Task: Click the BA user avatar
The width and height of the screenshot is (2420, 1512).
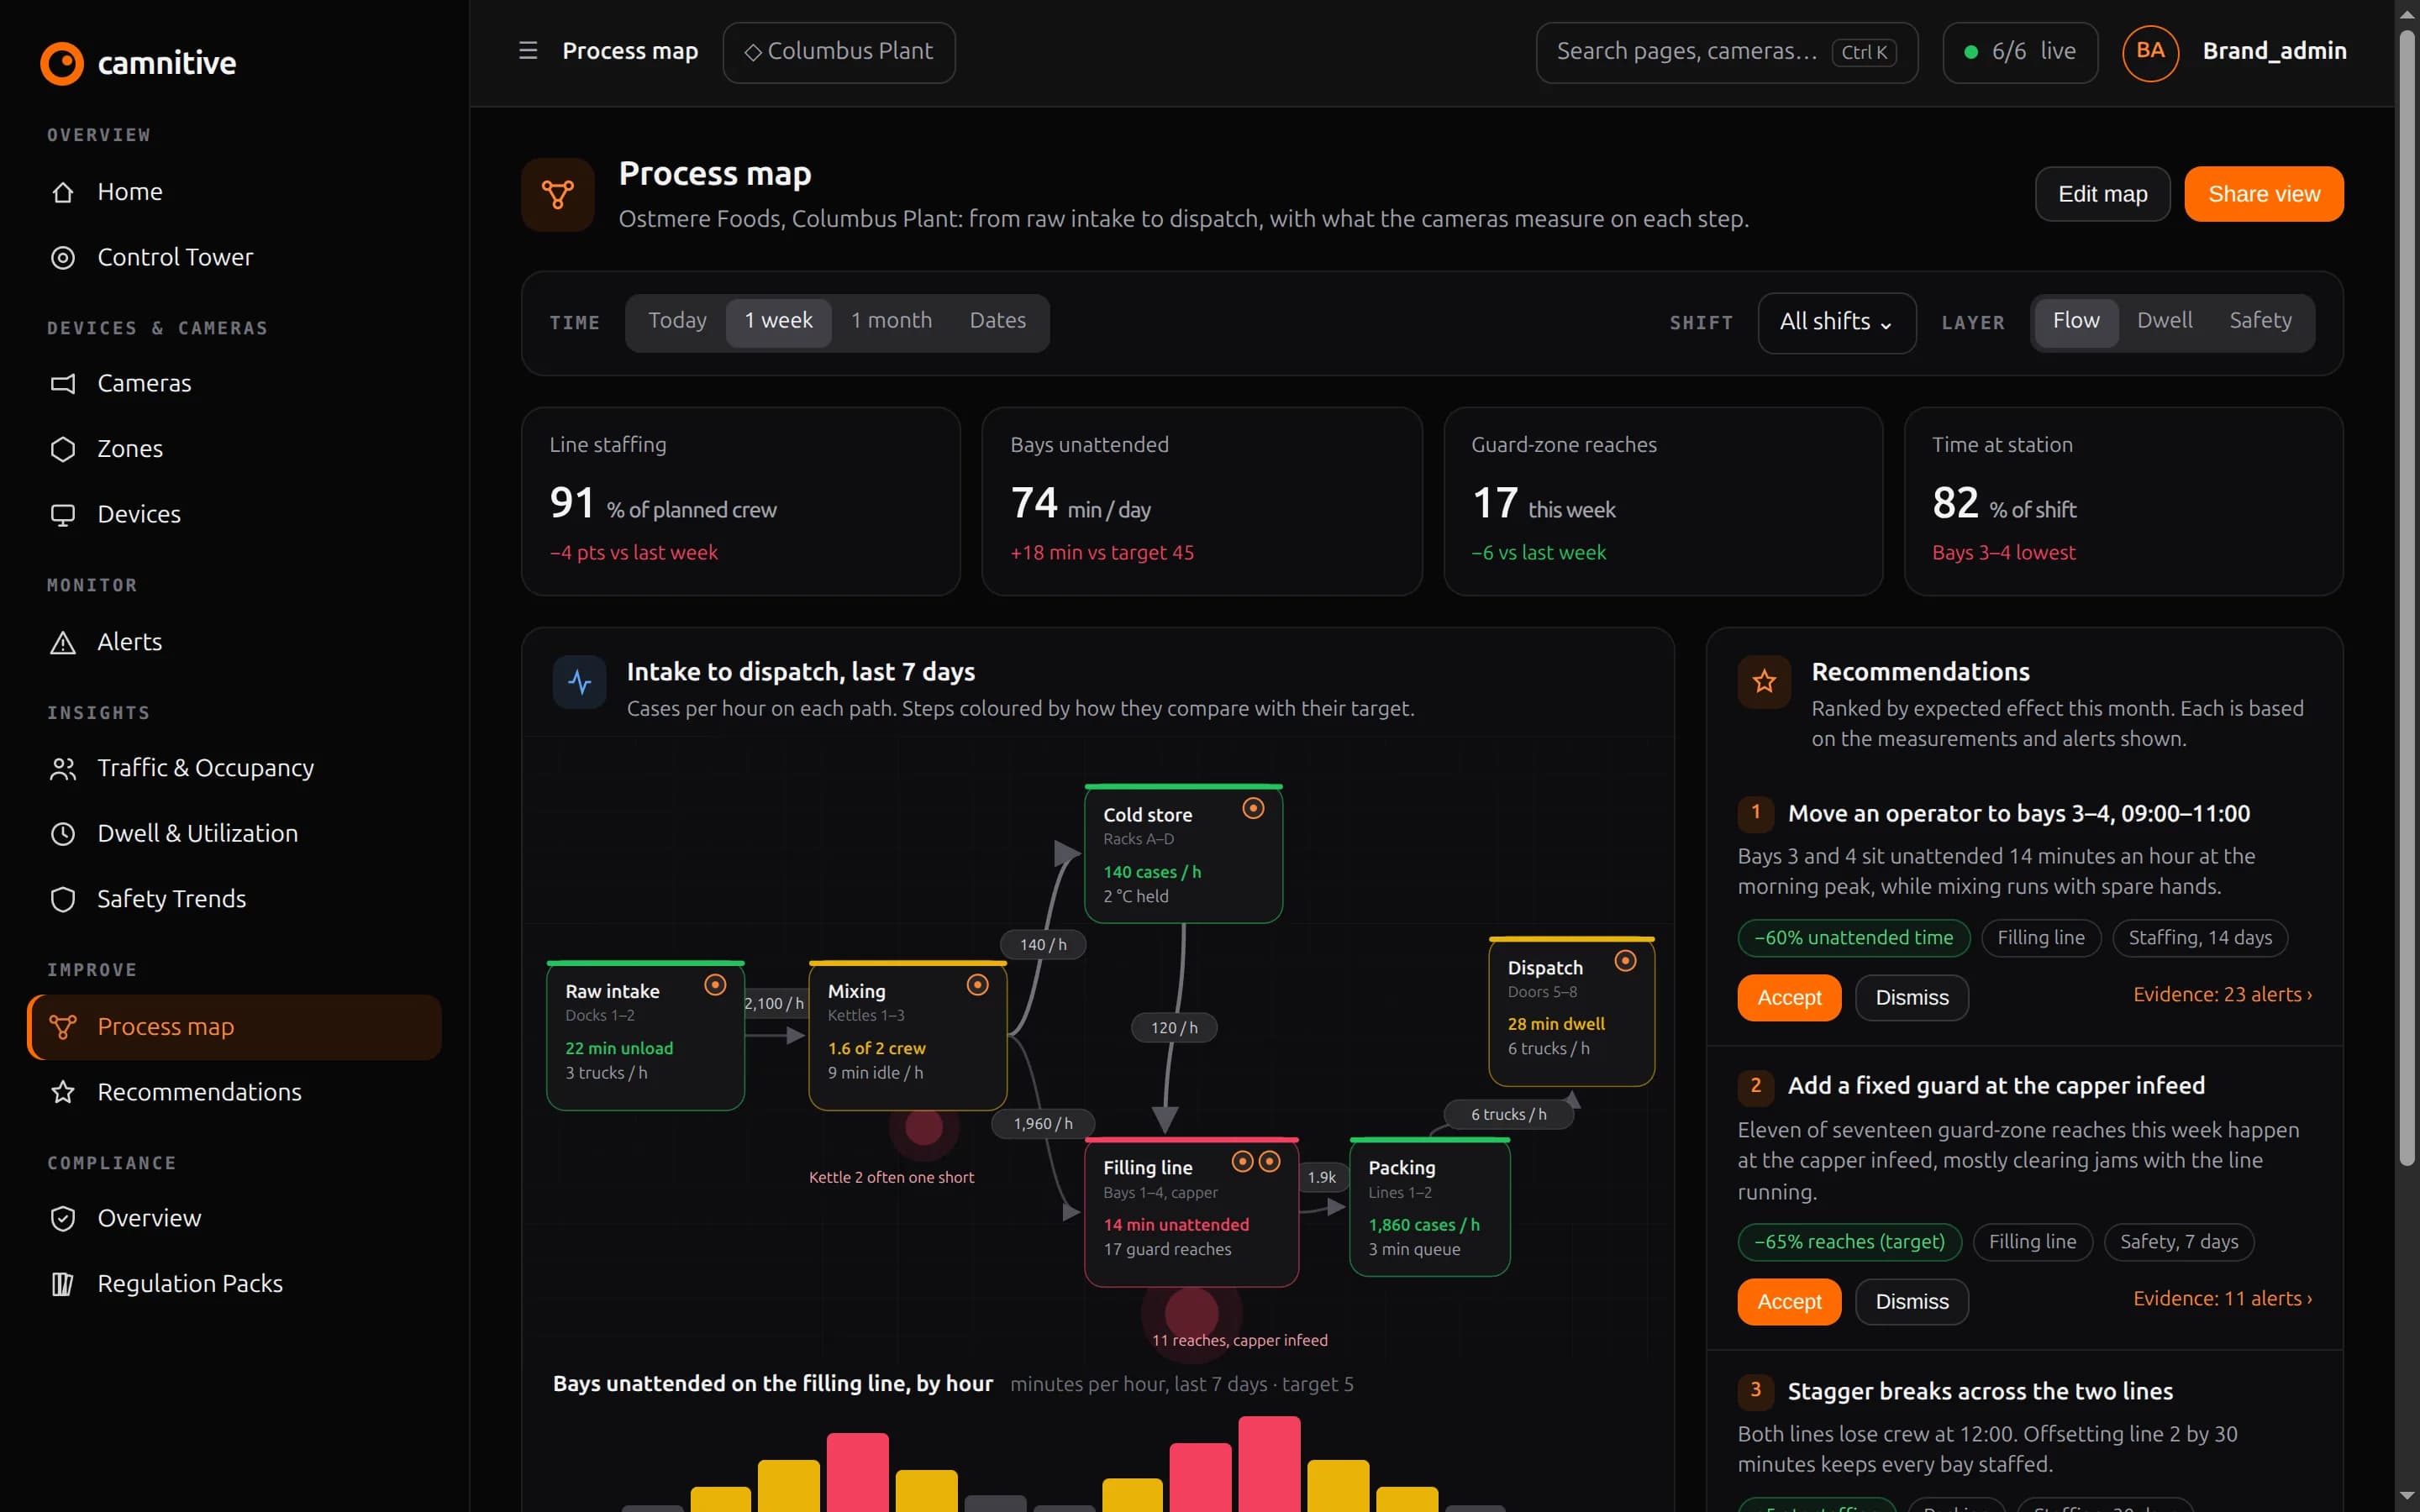Action: (2150, 52)
